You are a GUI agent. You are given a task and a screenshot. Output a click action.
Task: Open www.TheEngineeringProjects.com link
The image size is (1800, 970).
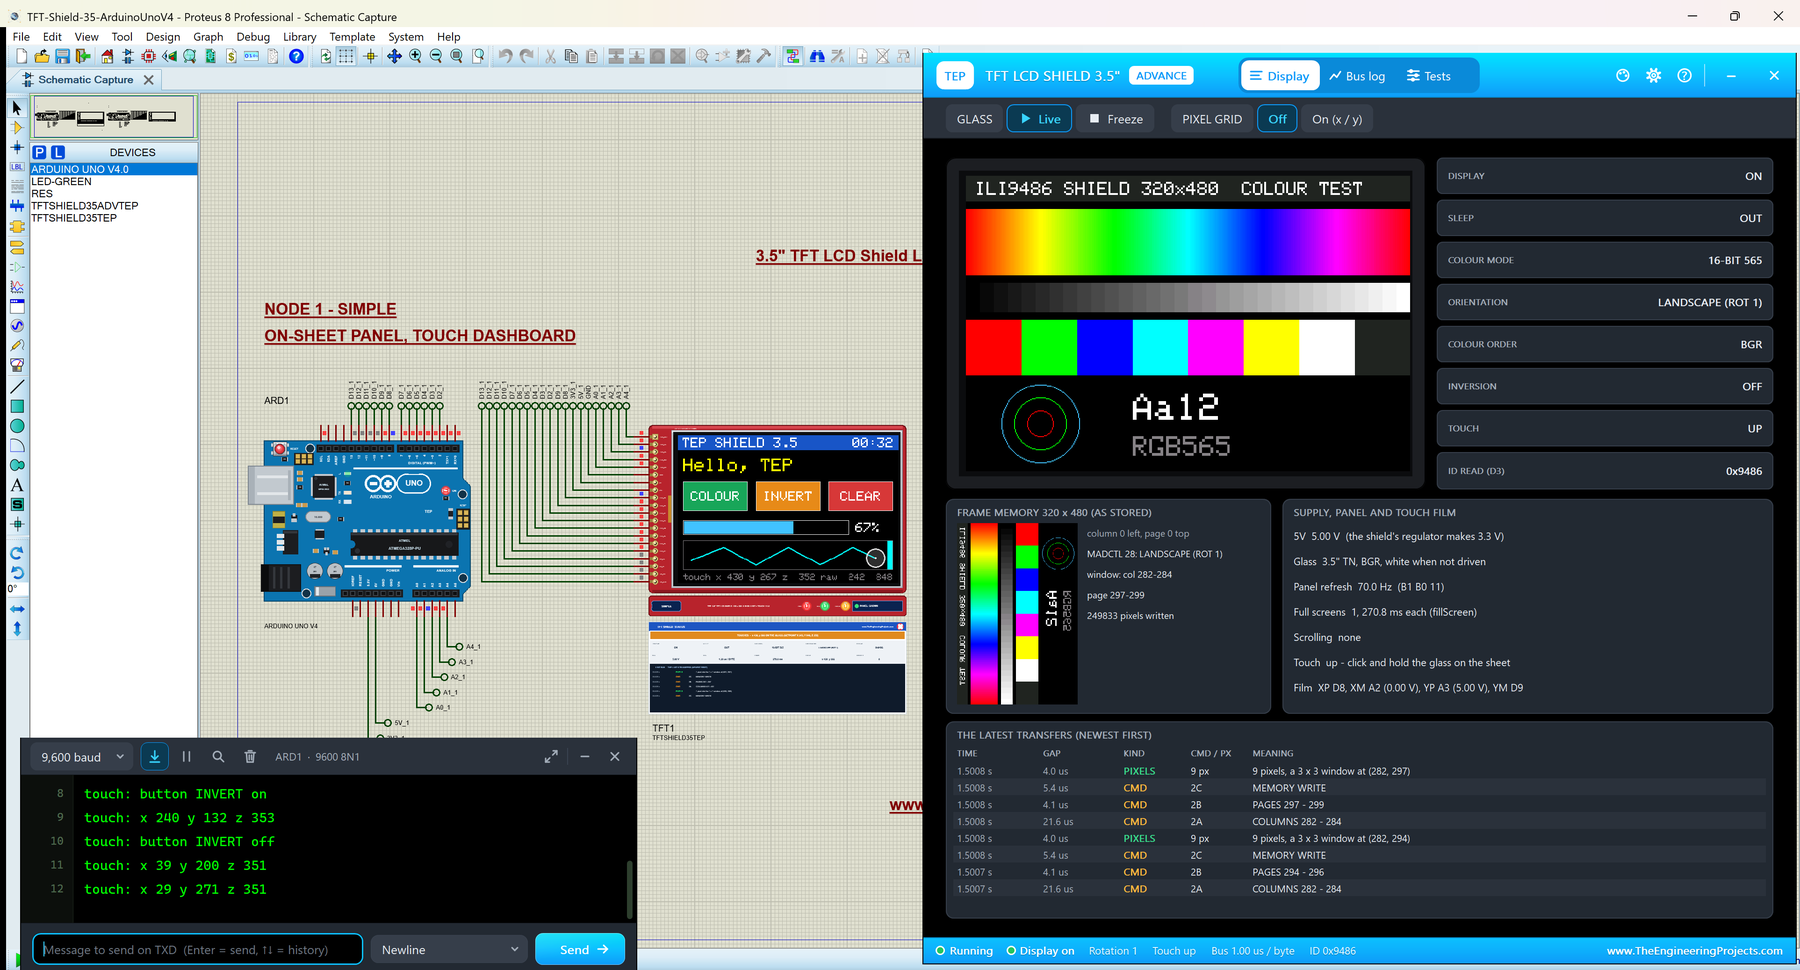[1694, 951]
